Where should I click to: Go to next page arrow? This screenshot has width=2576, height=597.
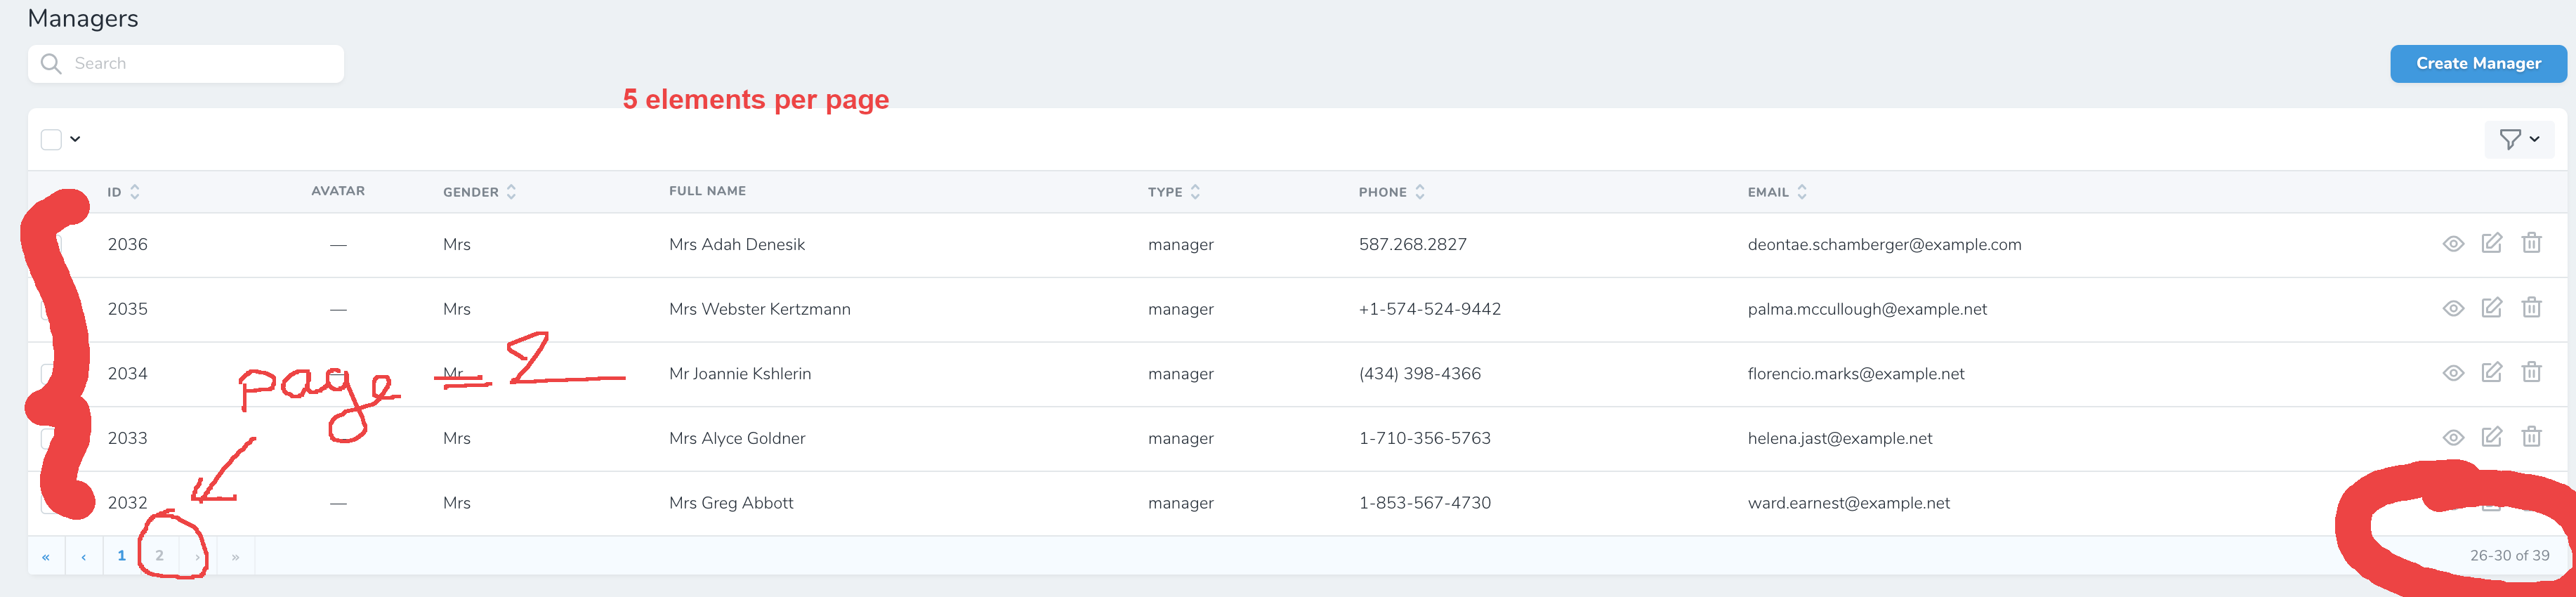[x=197, y=556]
